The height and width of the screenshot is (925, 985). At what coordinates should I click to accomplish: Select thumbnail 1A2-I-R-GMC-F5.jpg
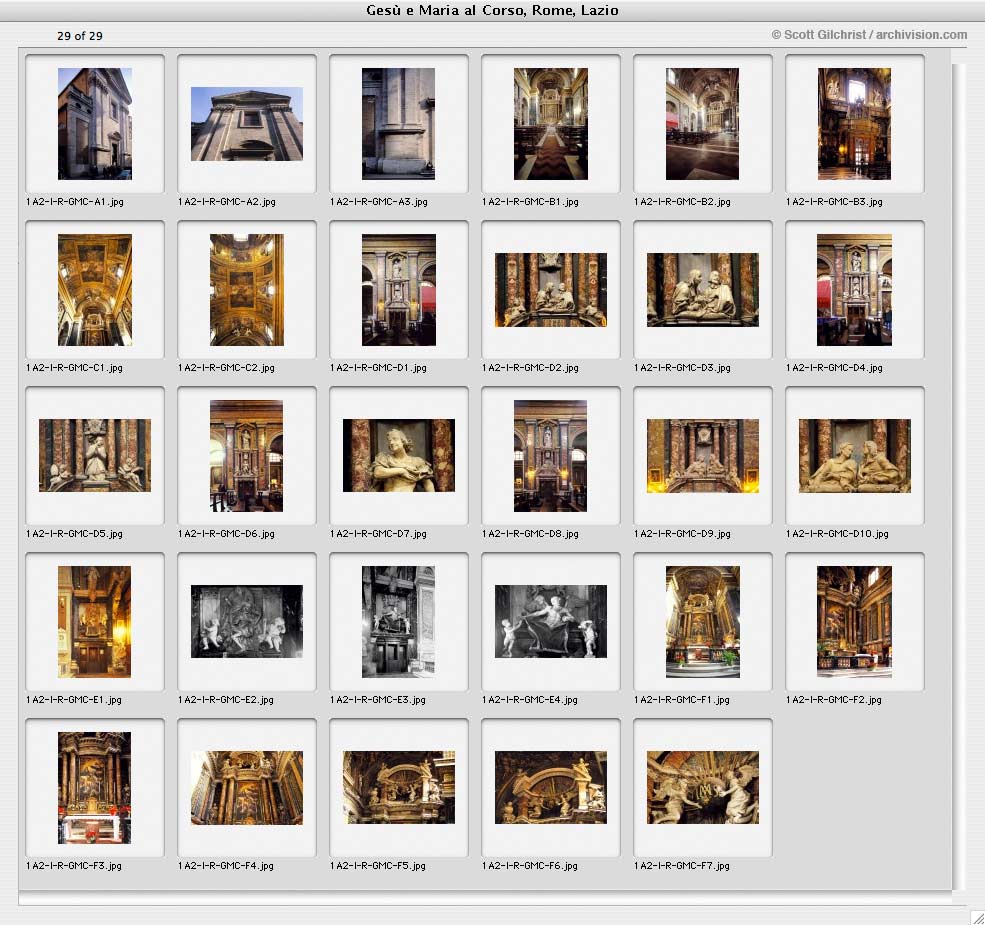coord(399,787)
